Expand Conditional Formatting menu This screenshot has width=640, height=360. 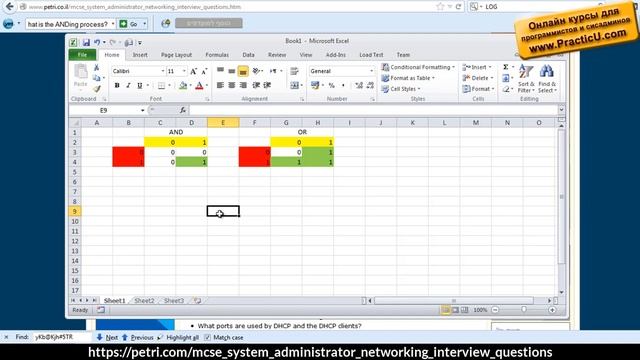pos(418,67)
